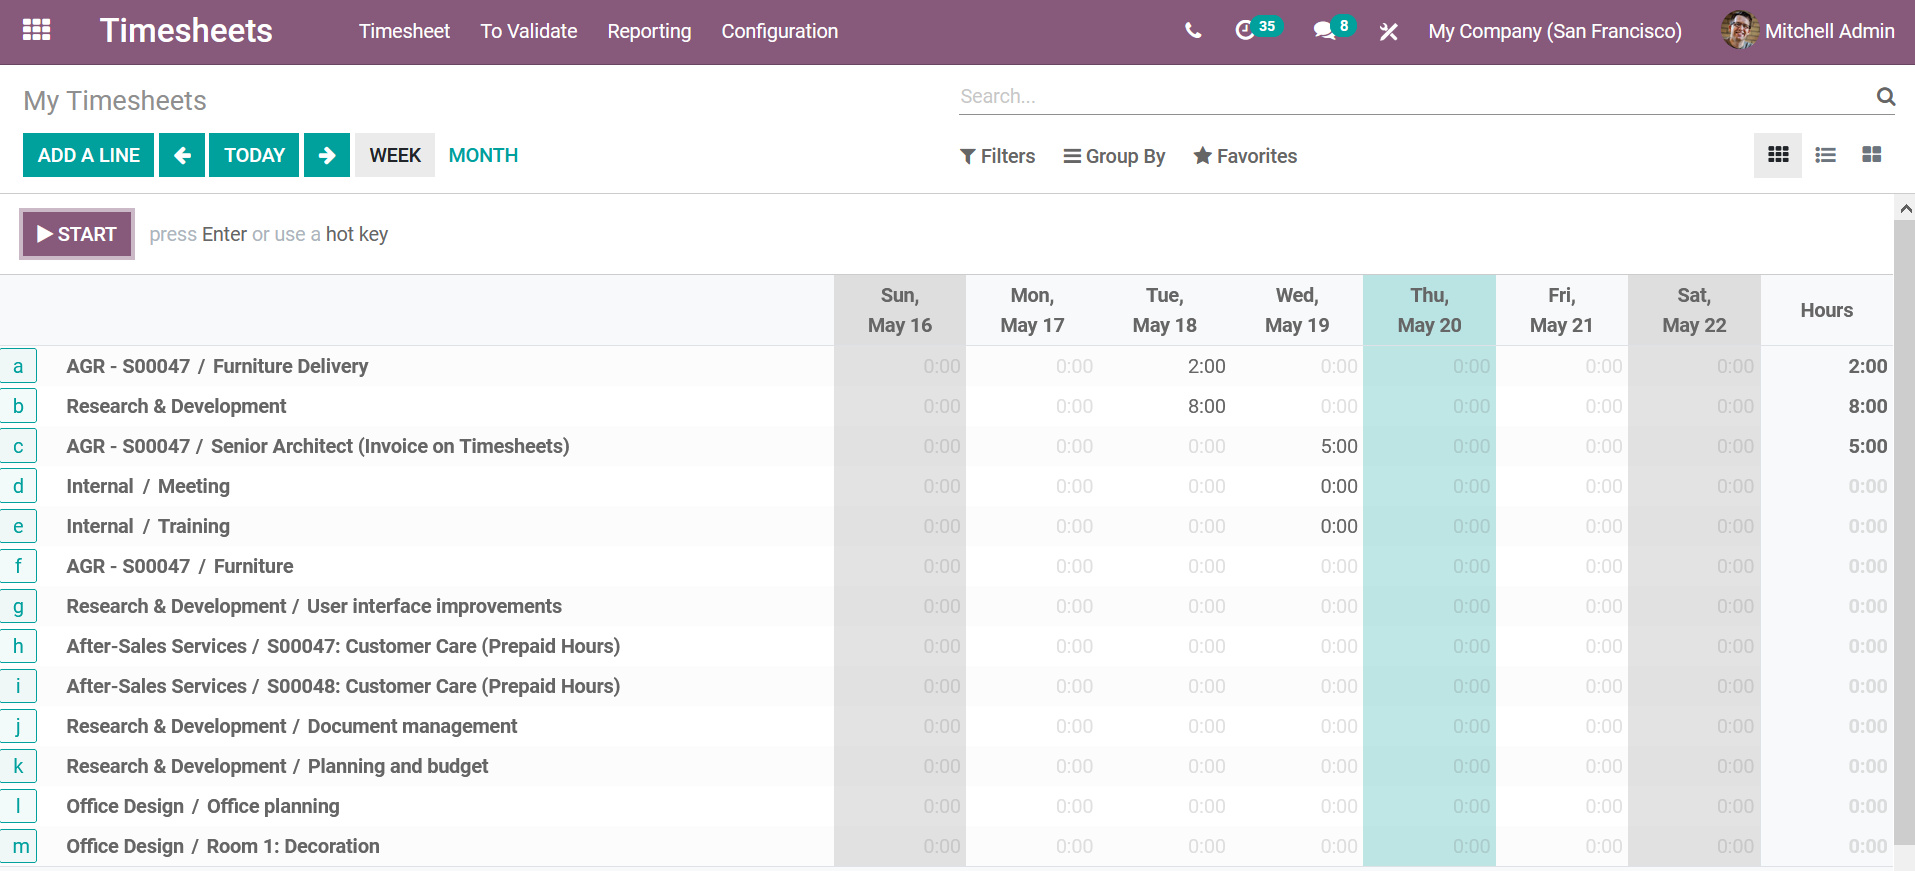Image resolution: width=1915 pixels, height=871 pixels.
Task: Click hot key 'b' for Research & Development
Action: click(18, 406)
